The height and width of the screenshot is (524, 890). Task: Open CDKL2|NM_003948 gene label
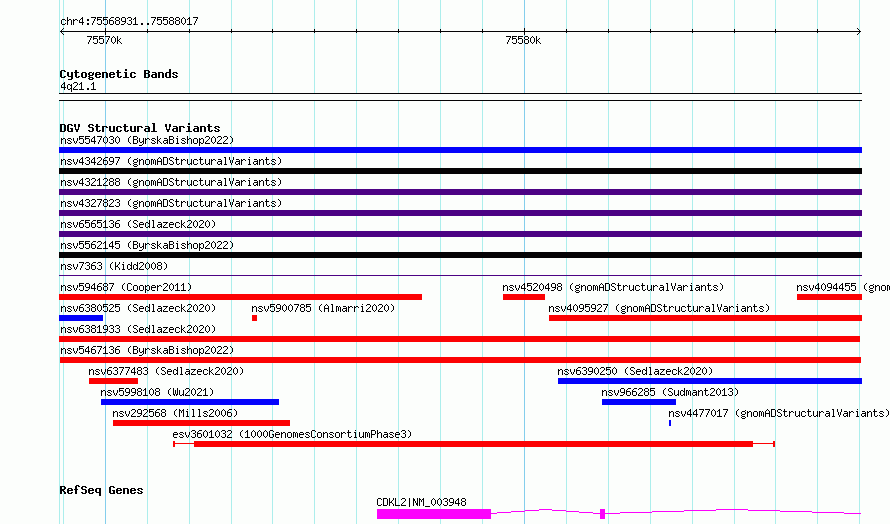tap(421, 502)
